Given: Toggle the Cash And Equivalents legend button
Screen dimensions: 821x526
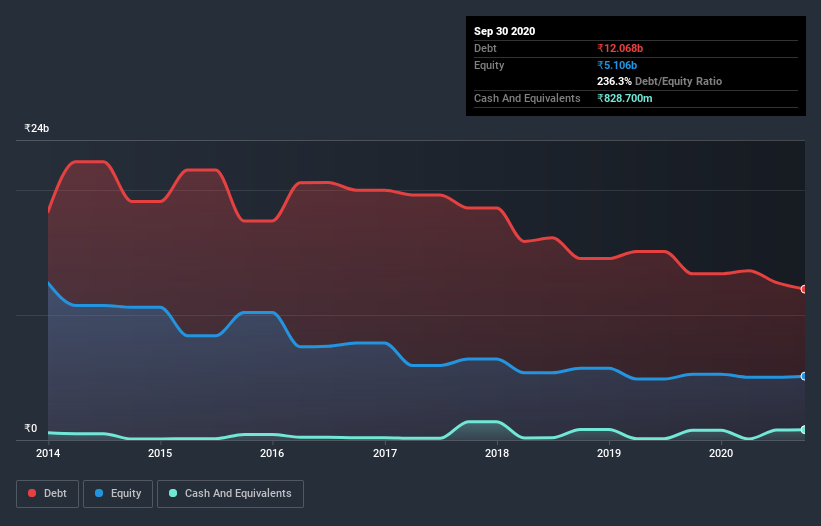Looking at the screenshot, I should click(x=230, y=494).
